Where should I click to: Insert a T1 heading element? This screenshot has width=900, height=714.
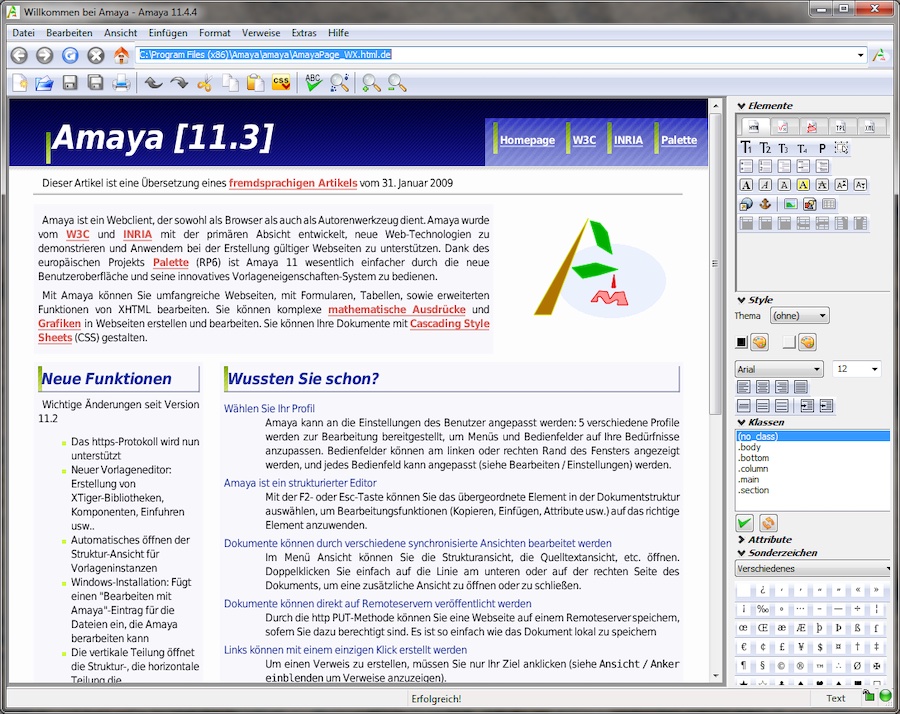[x=746, y=148]
